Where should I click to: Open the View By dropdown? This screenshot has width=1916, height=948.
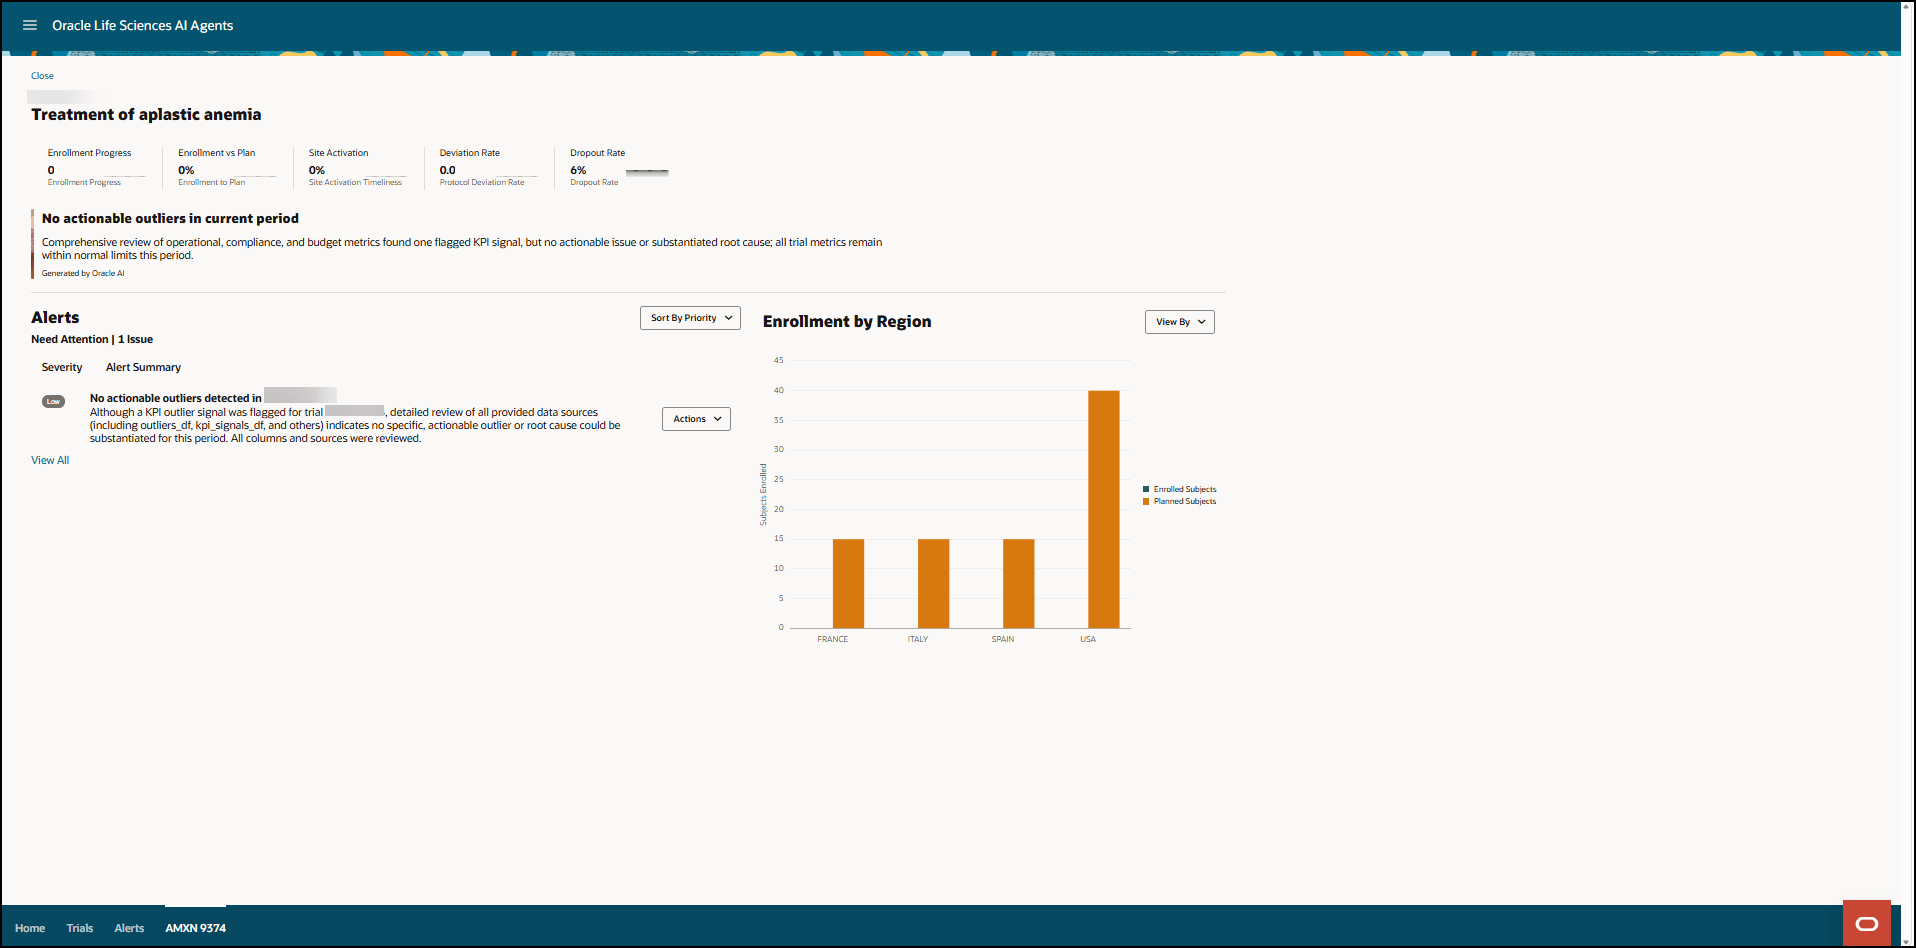[1179, 322]
